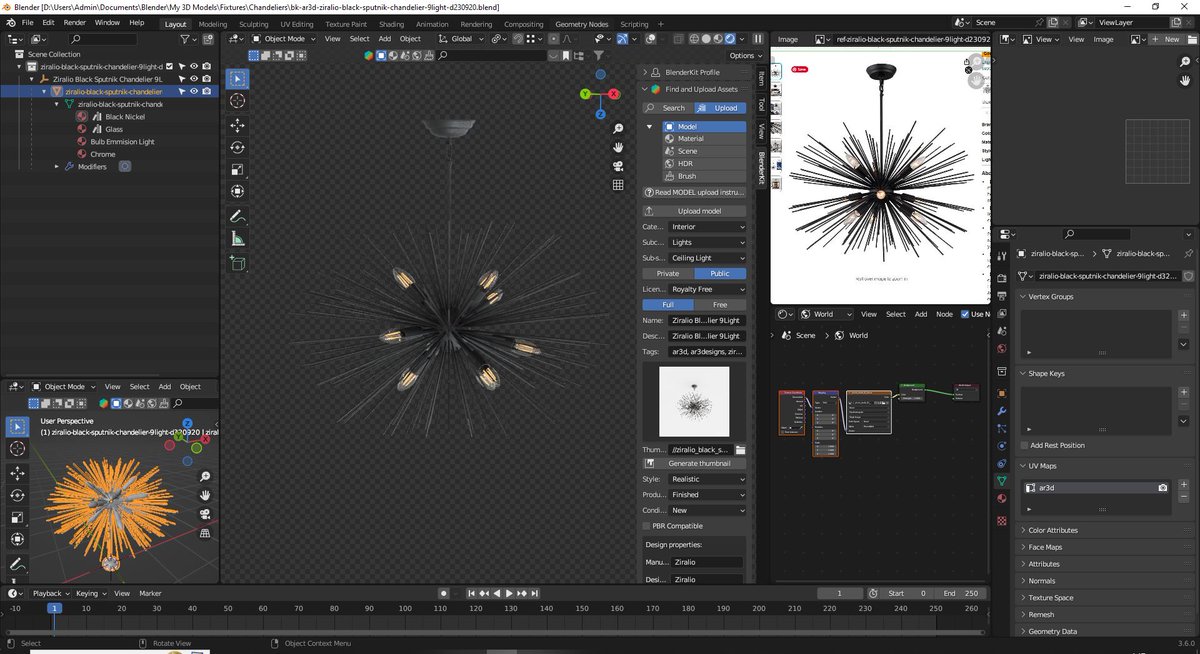1200x654 pixels.
Task: Add a new vertex group with plus button
Action: click(1184, 315)
